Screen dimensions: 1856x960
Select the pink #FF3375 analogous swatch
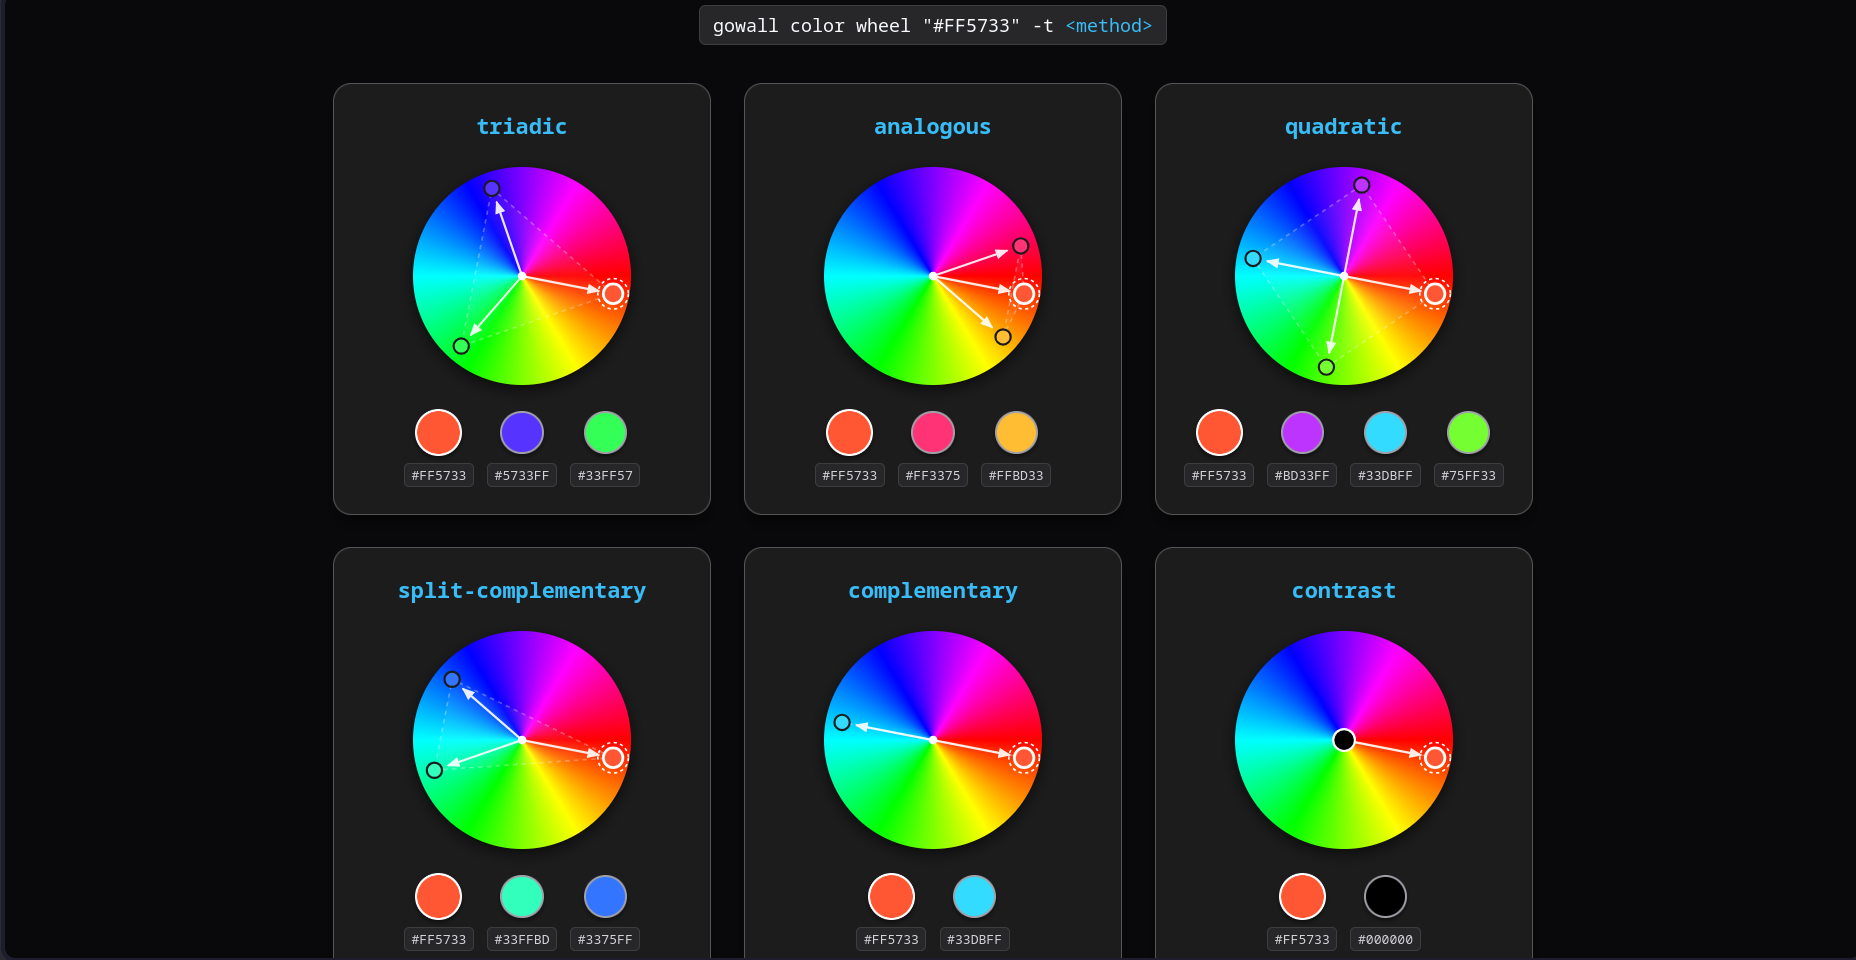(x=932, y=433)
